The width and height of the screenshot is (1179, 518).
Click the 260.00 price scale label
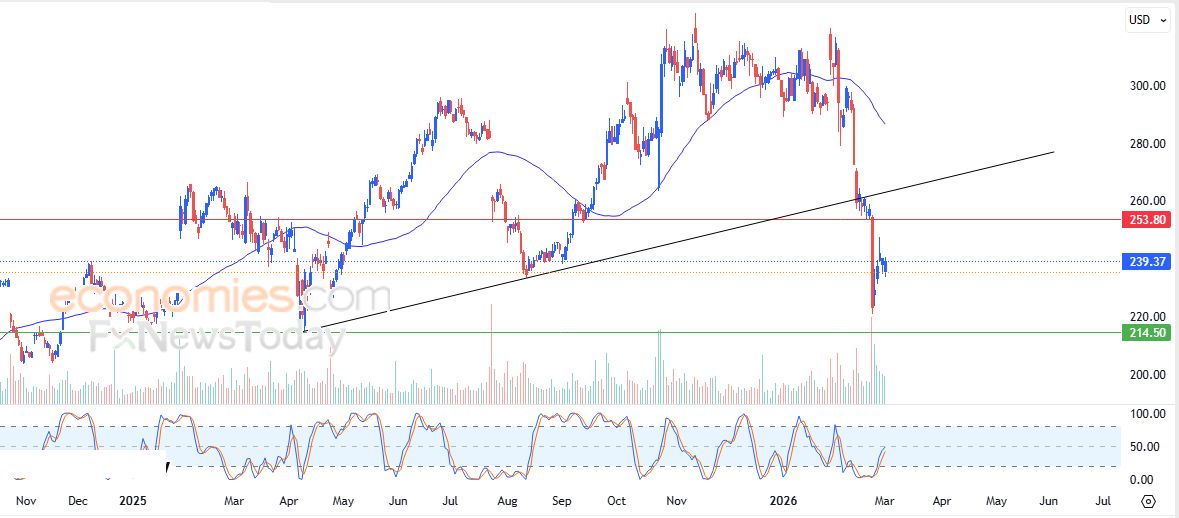coord(1145,201)
